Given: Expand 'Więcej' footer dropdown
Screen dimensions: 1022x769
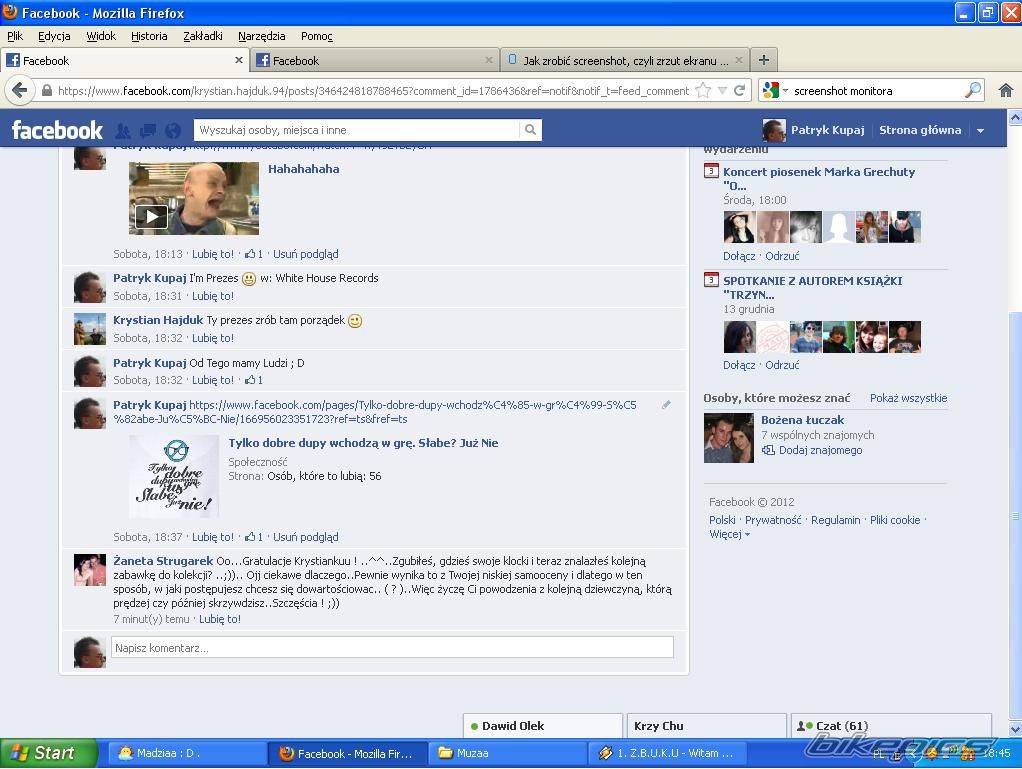Looking at the screenshot, I should point(729,534).
